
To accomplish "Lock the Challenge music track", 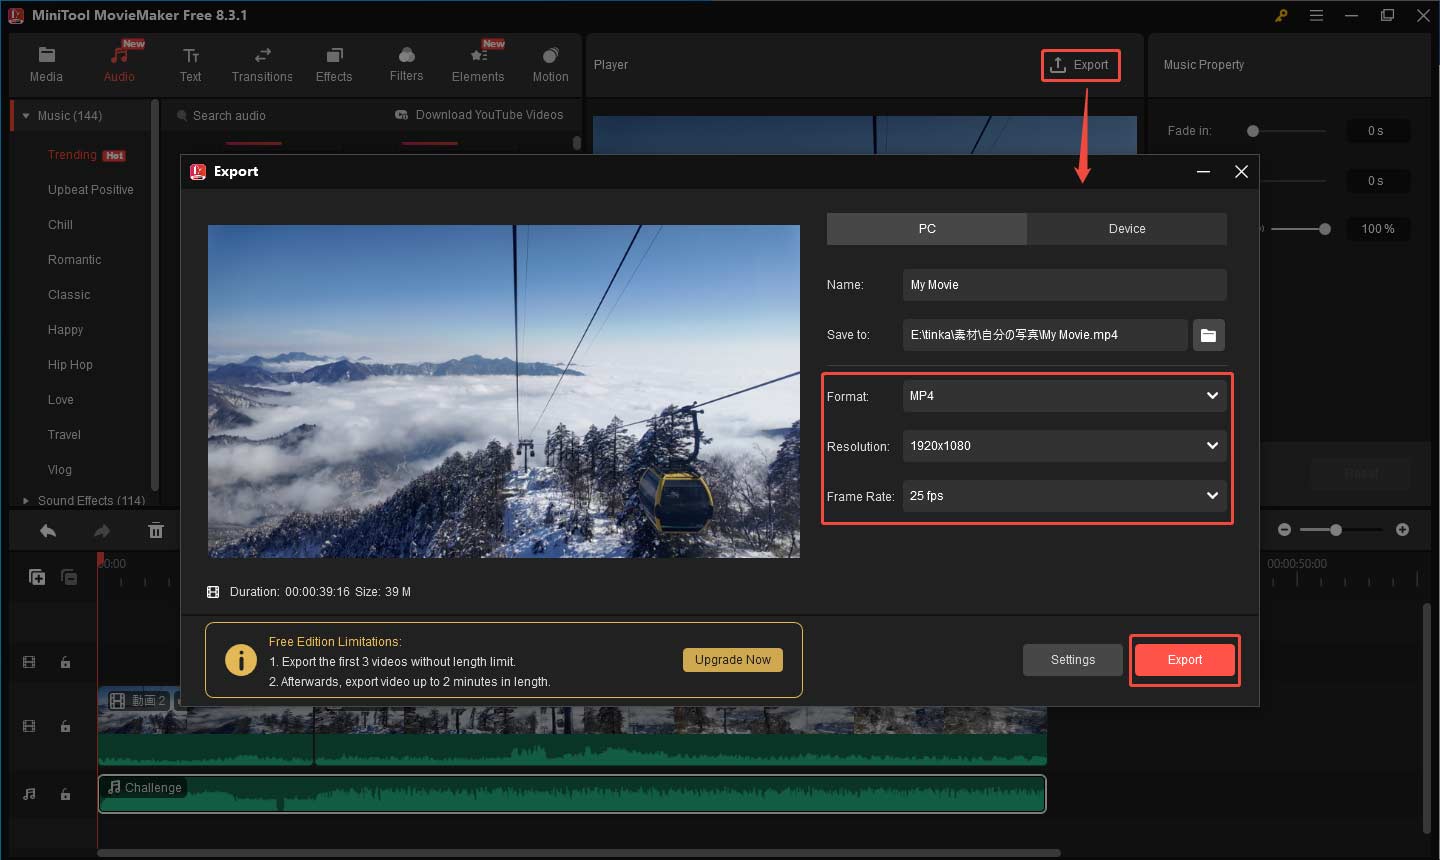I will (x=66, y=794).
